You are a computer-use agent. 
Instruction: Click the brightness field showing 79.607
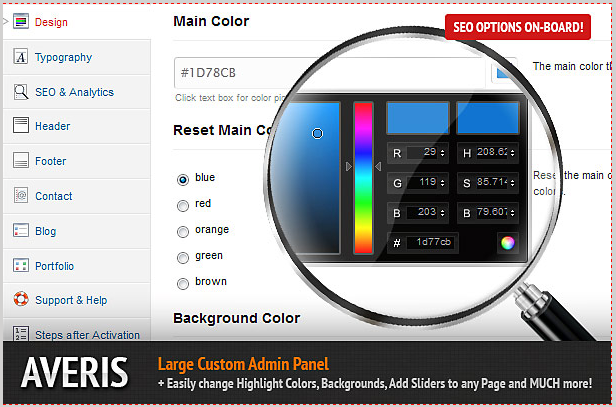(x=492, y=213)
